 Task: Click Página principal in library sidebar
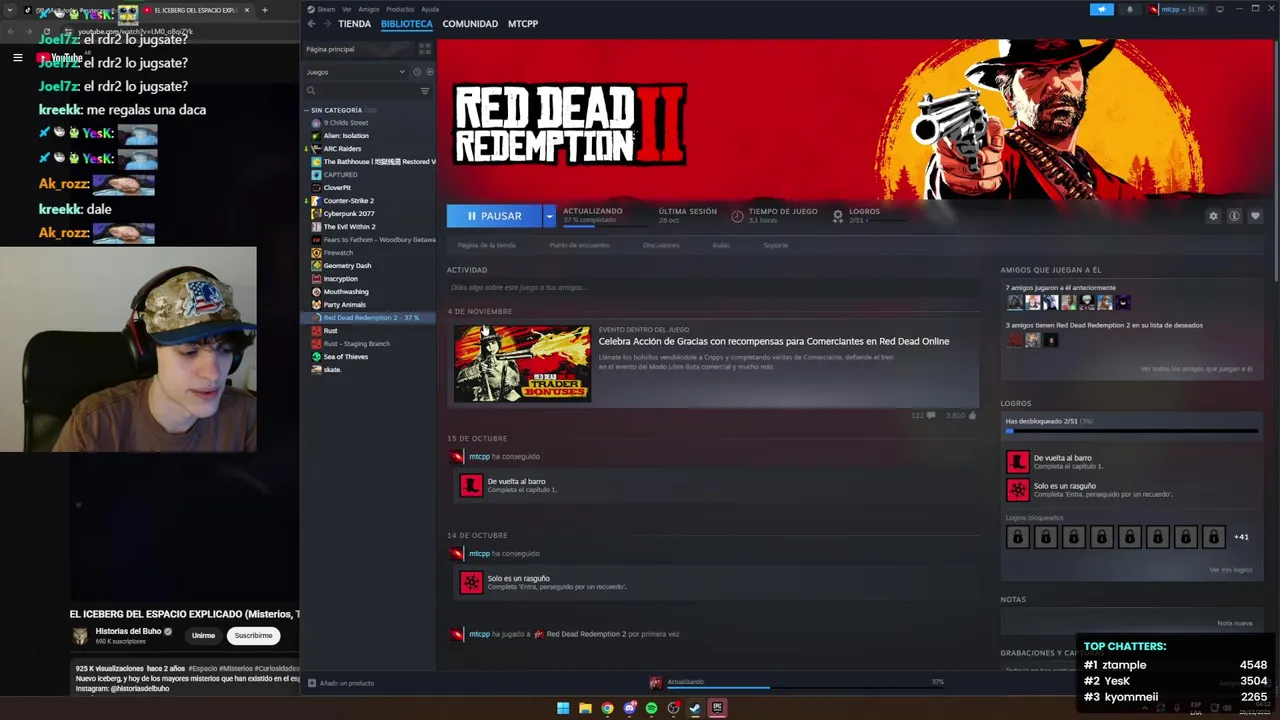pos(360,49)
